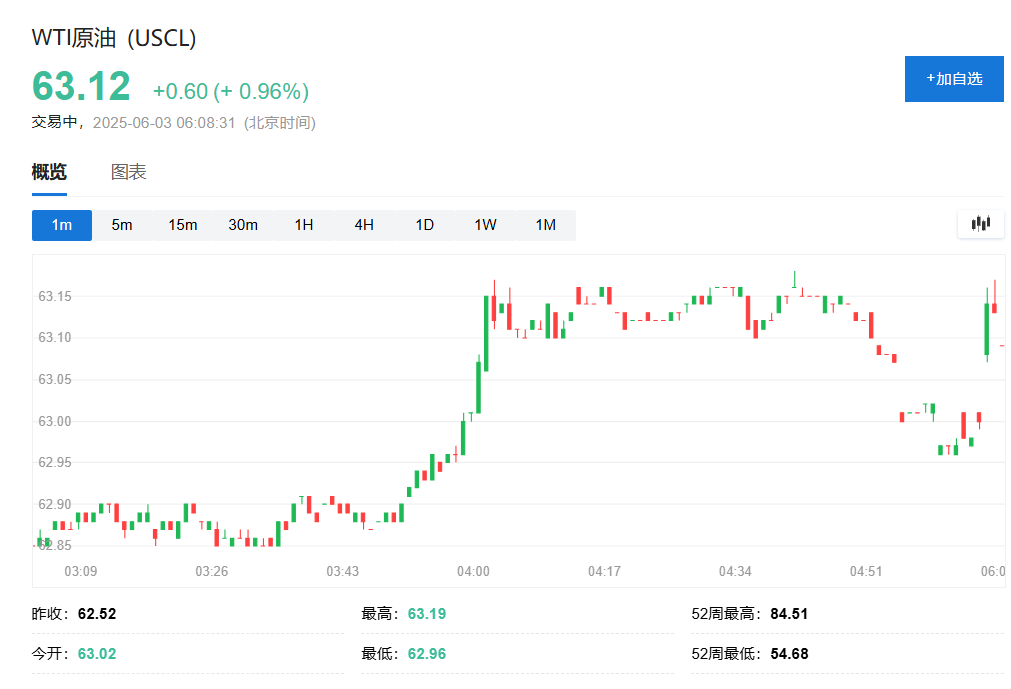Click the 昨收 value 62.52
The image size is (1011, 689).
(x=97, y=614)
